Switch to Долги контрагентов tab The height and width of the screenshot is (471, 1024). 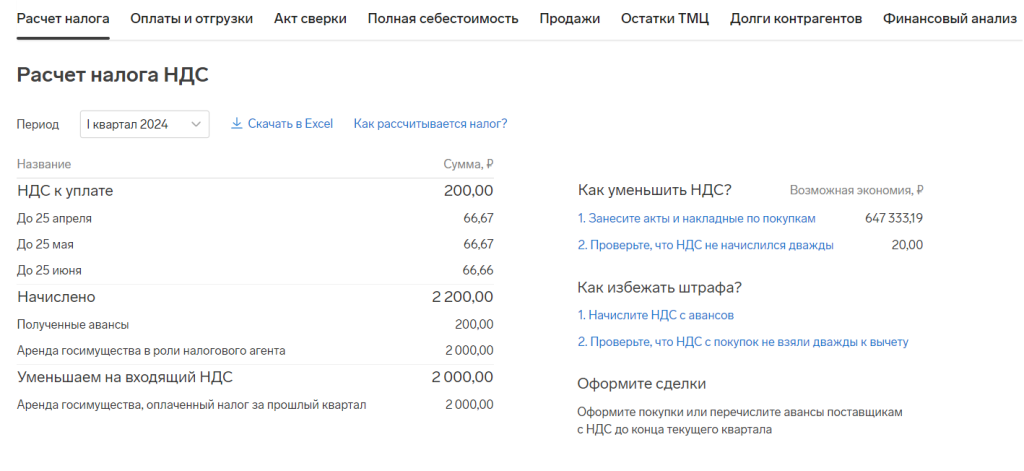tap(796, 19)
